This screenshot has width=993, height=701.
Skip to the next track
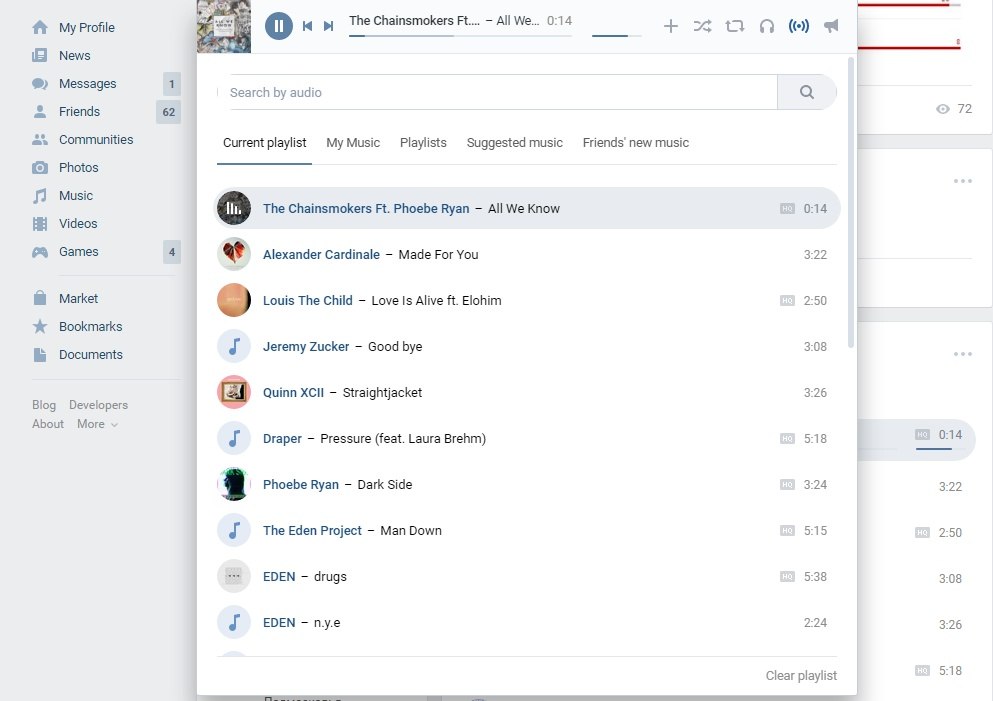(328, 26)
